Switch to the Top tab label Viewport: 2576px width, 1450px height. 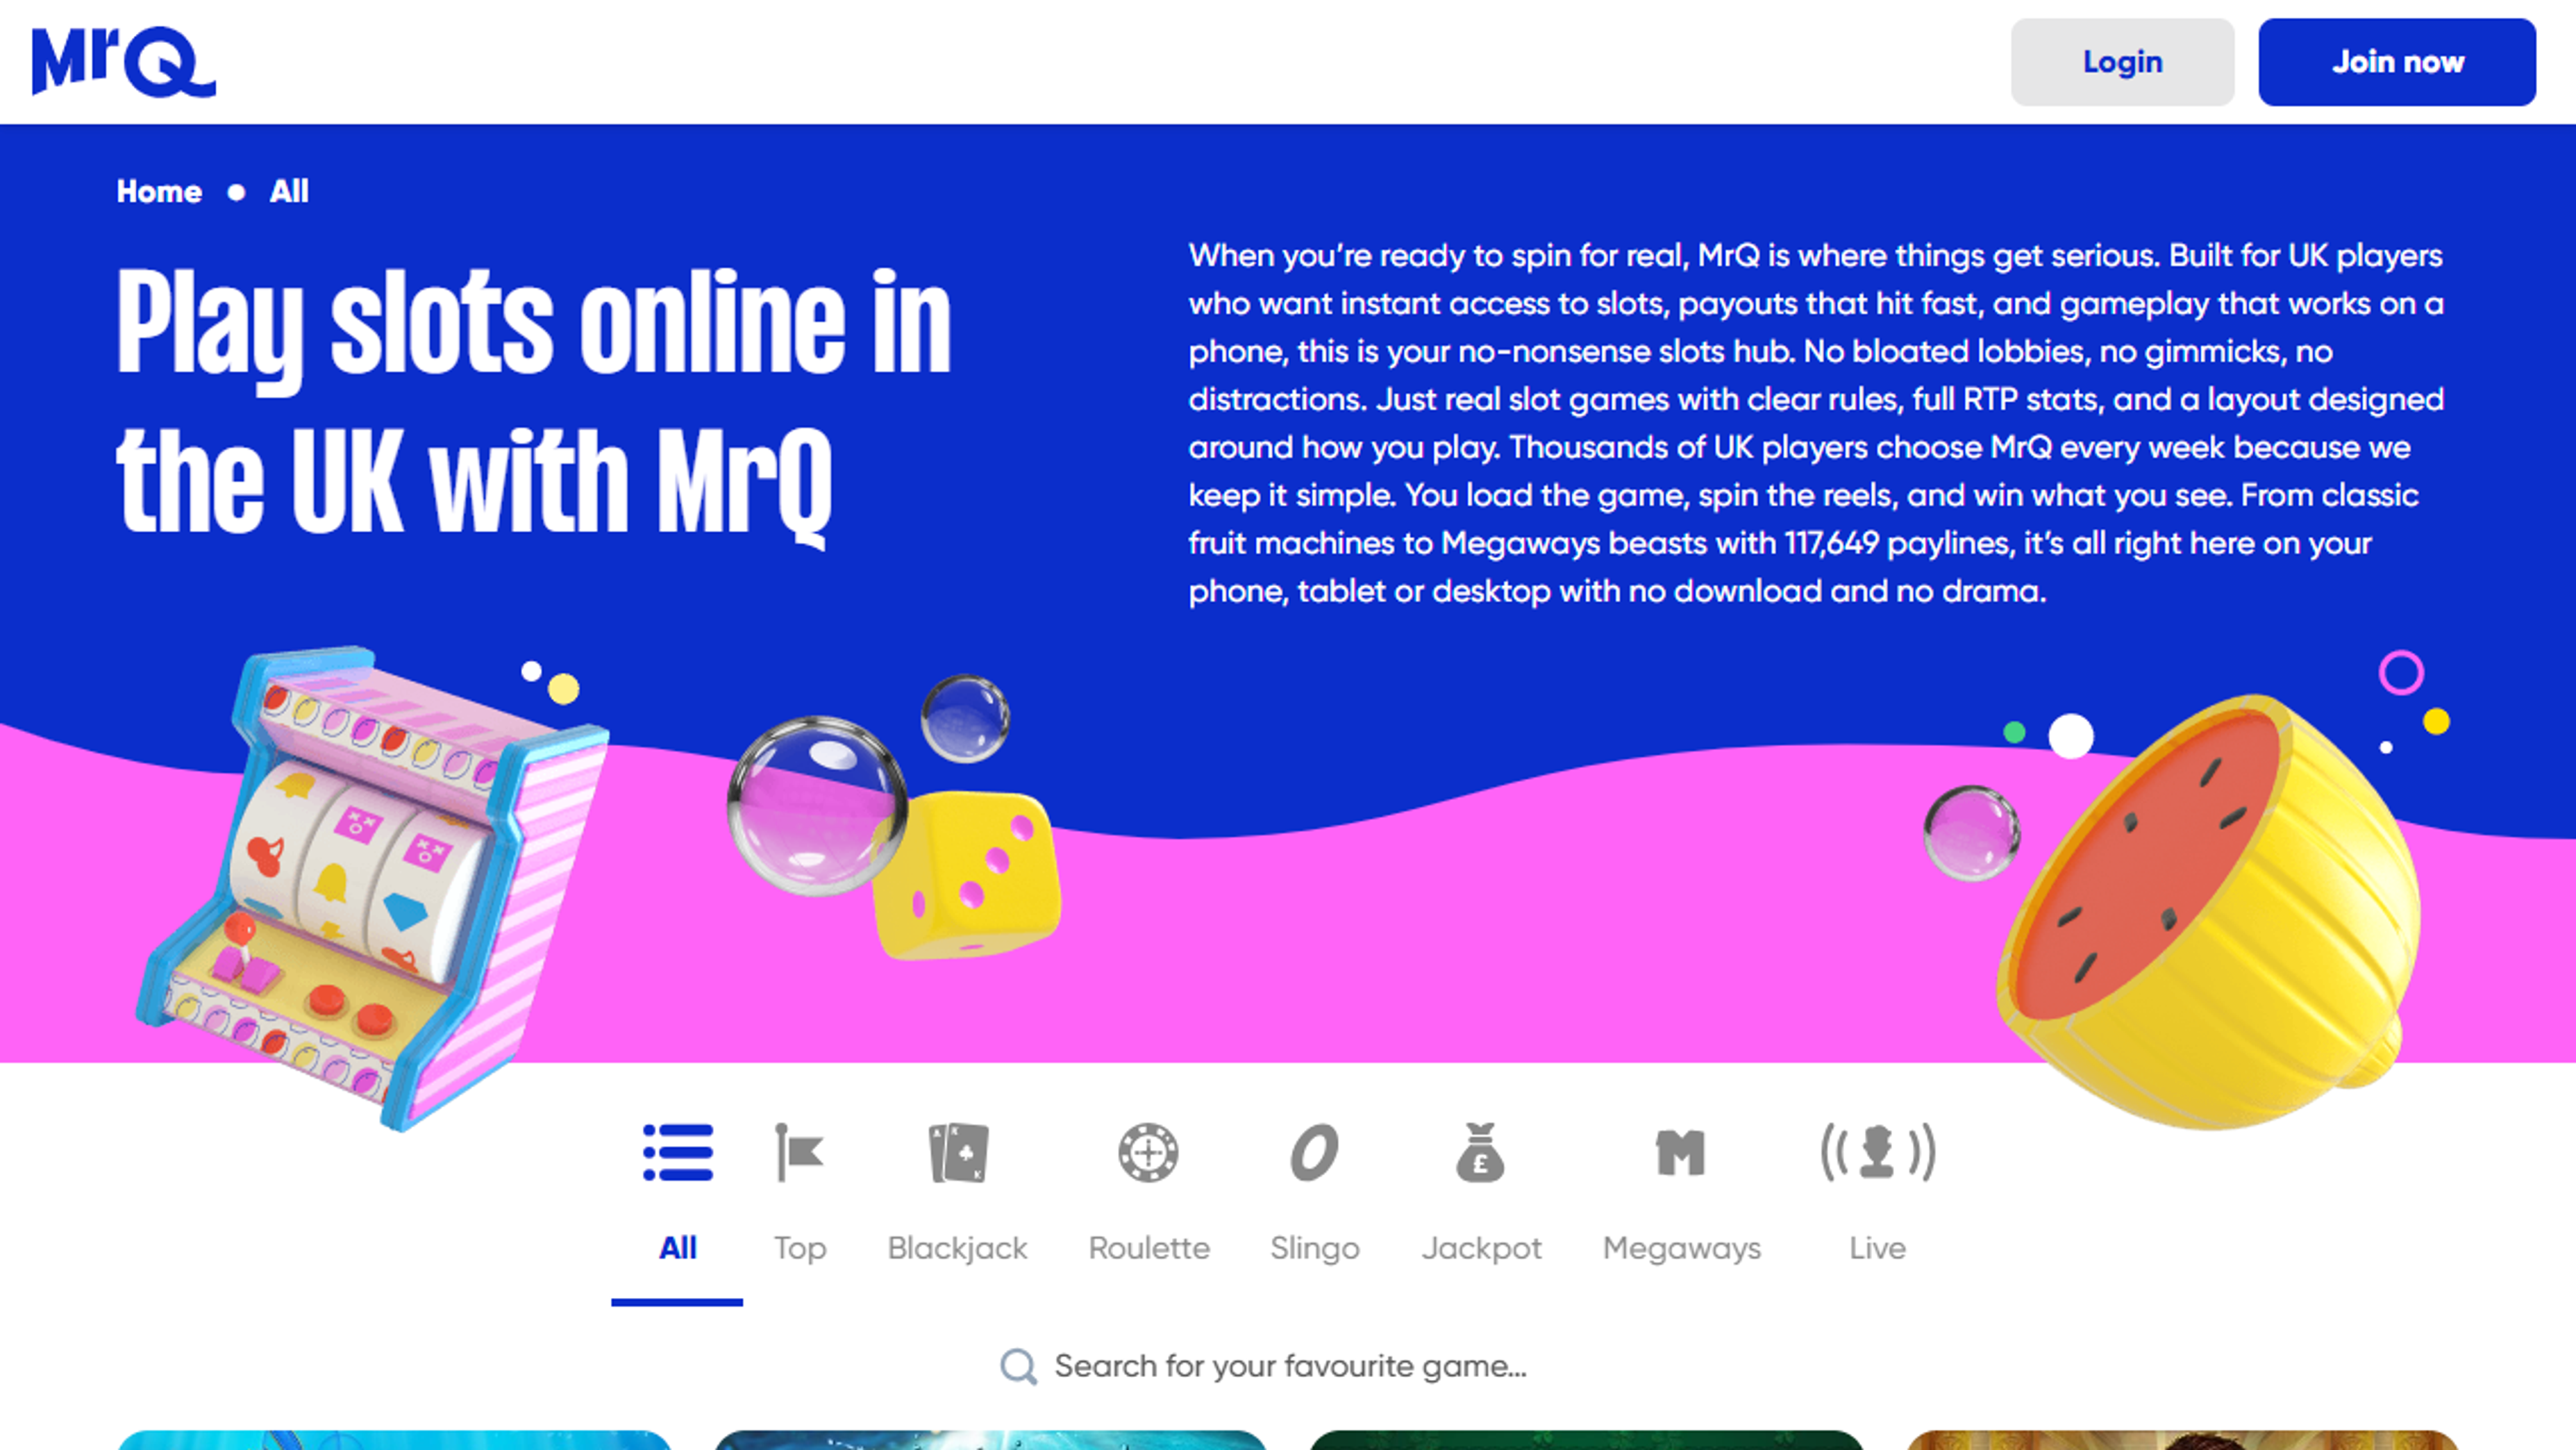pos(800,1248)
